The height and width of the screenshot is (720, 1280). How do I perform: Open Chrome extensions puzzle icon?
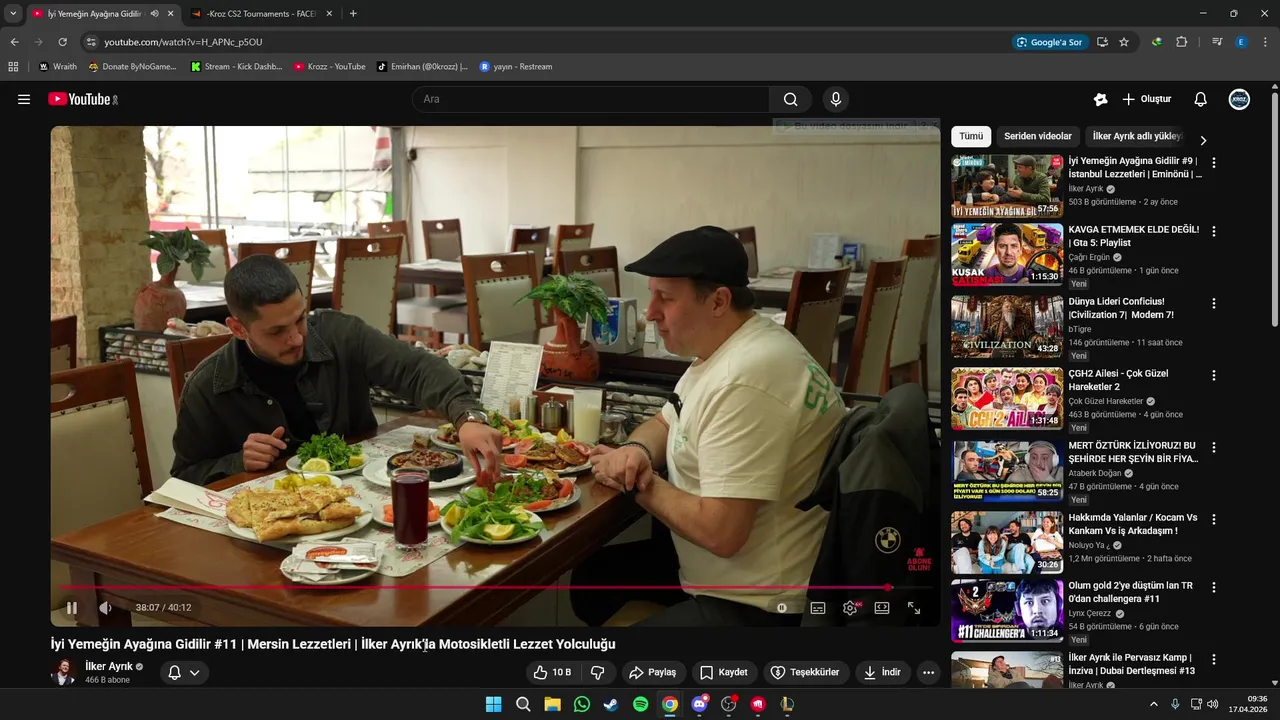point(1181,42)
